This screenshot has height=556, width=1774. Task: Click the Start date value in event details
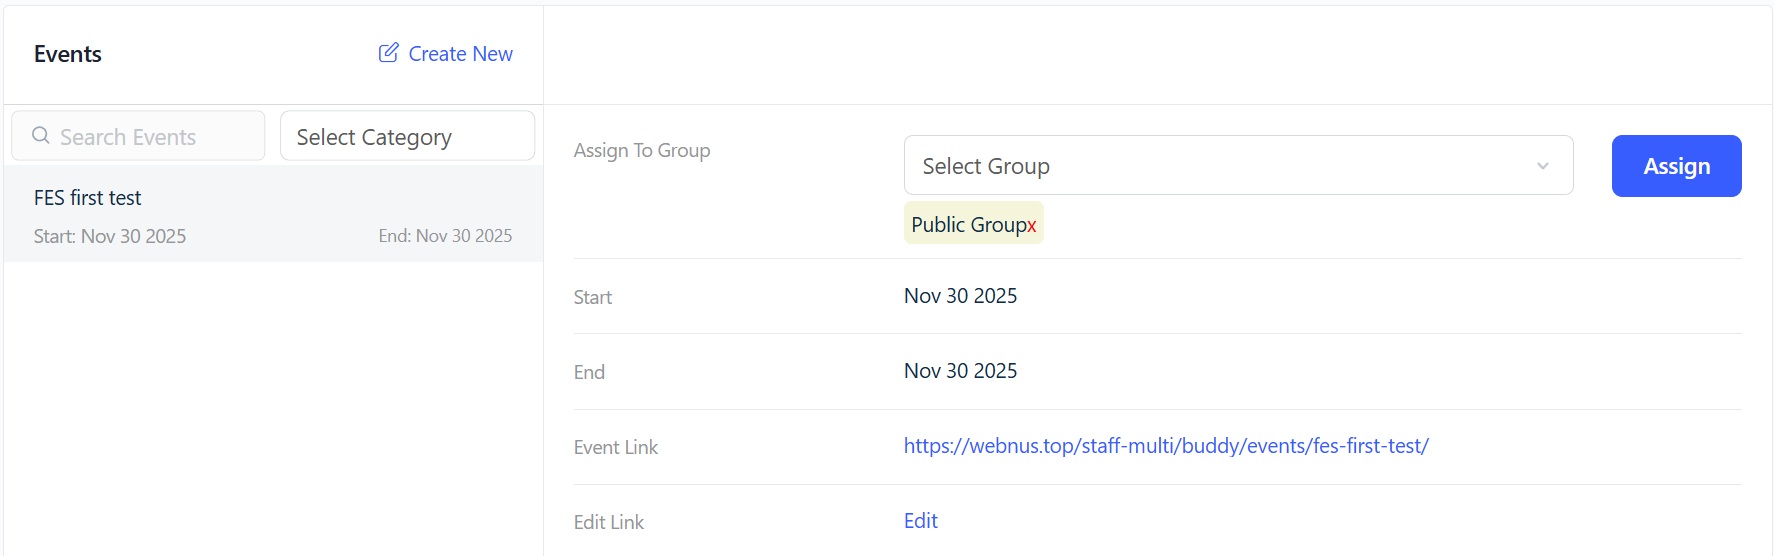click(960, 296)
